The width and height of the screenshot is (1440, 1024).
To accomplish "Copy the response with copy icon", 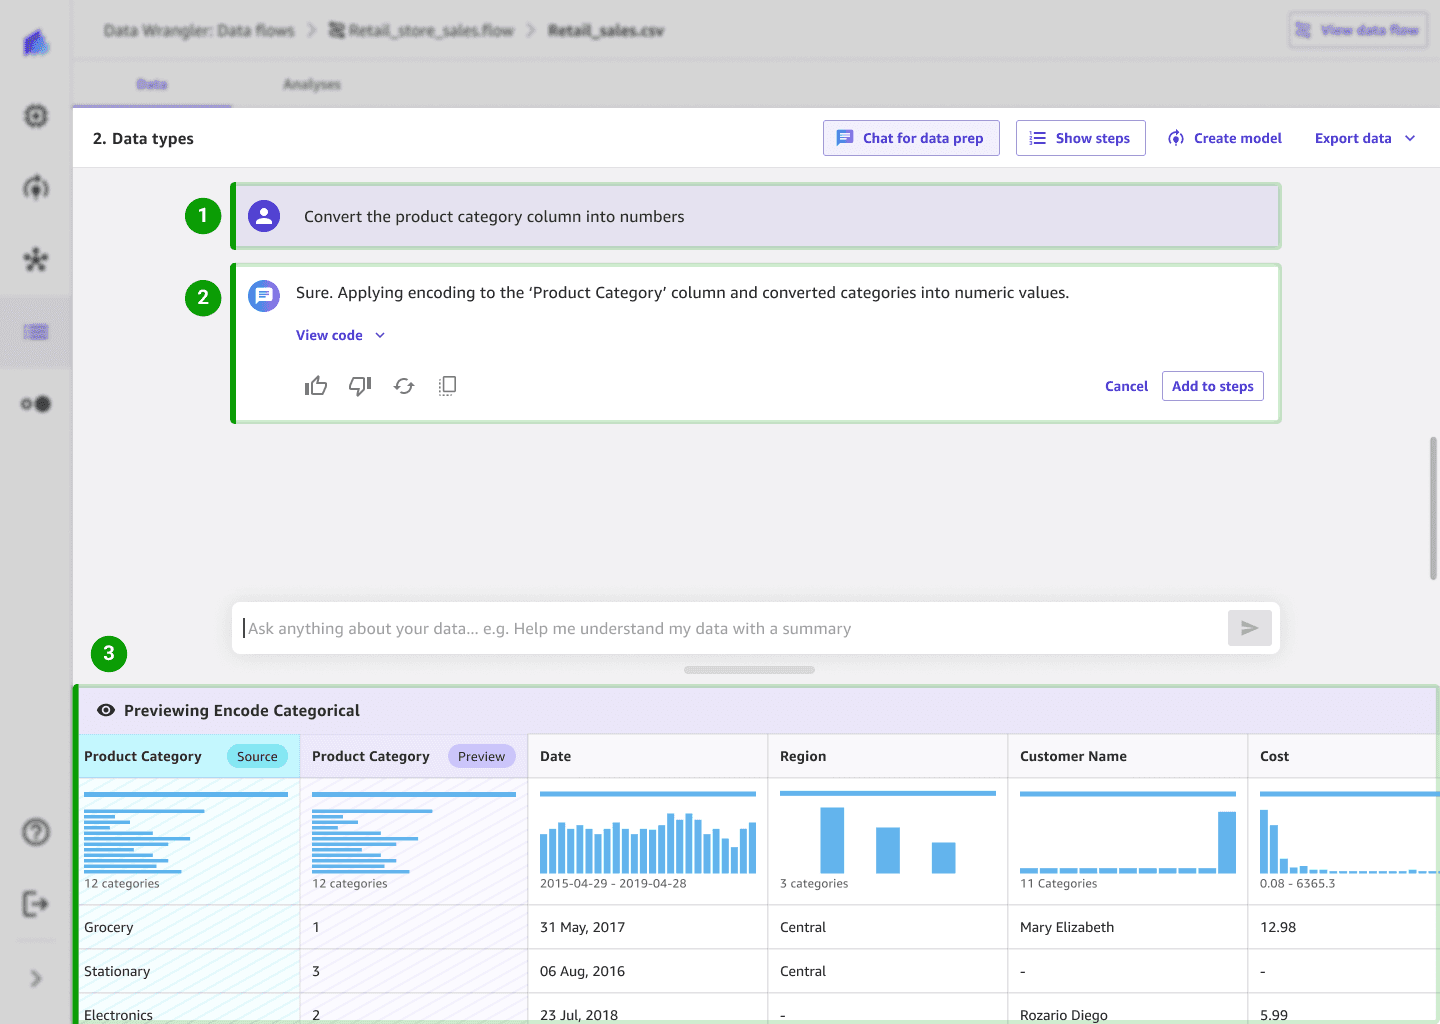I will (448, 386).
